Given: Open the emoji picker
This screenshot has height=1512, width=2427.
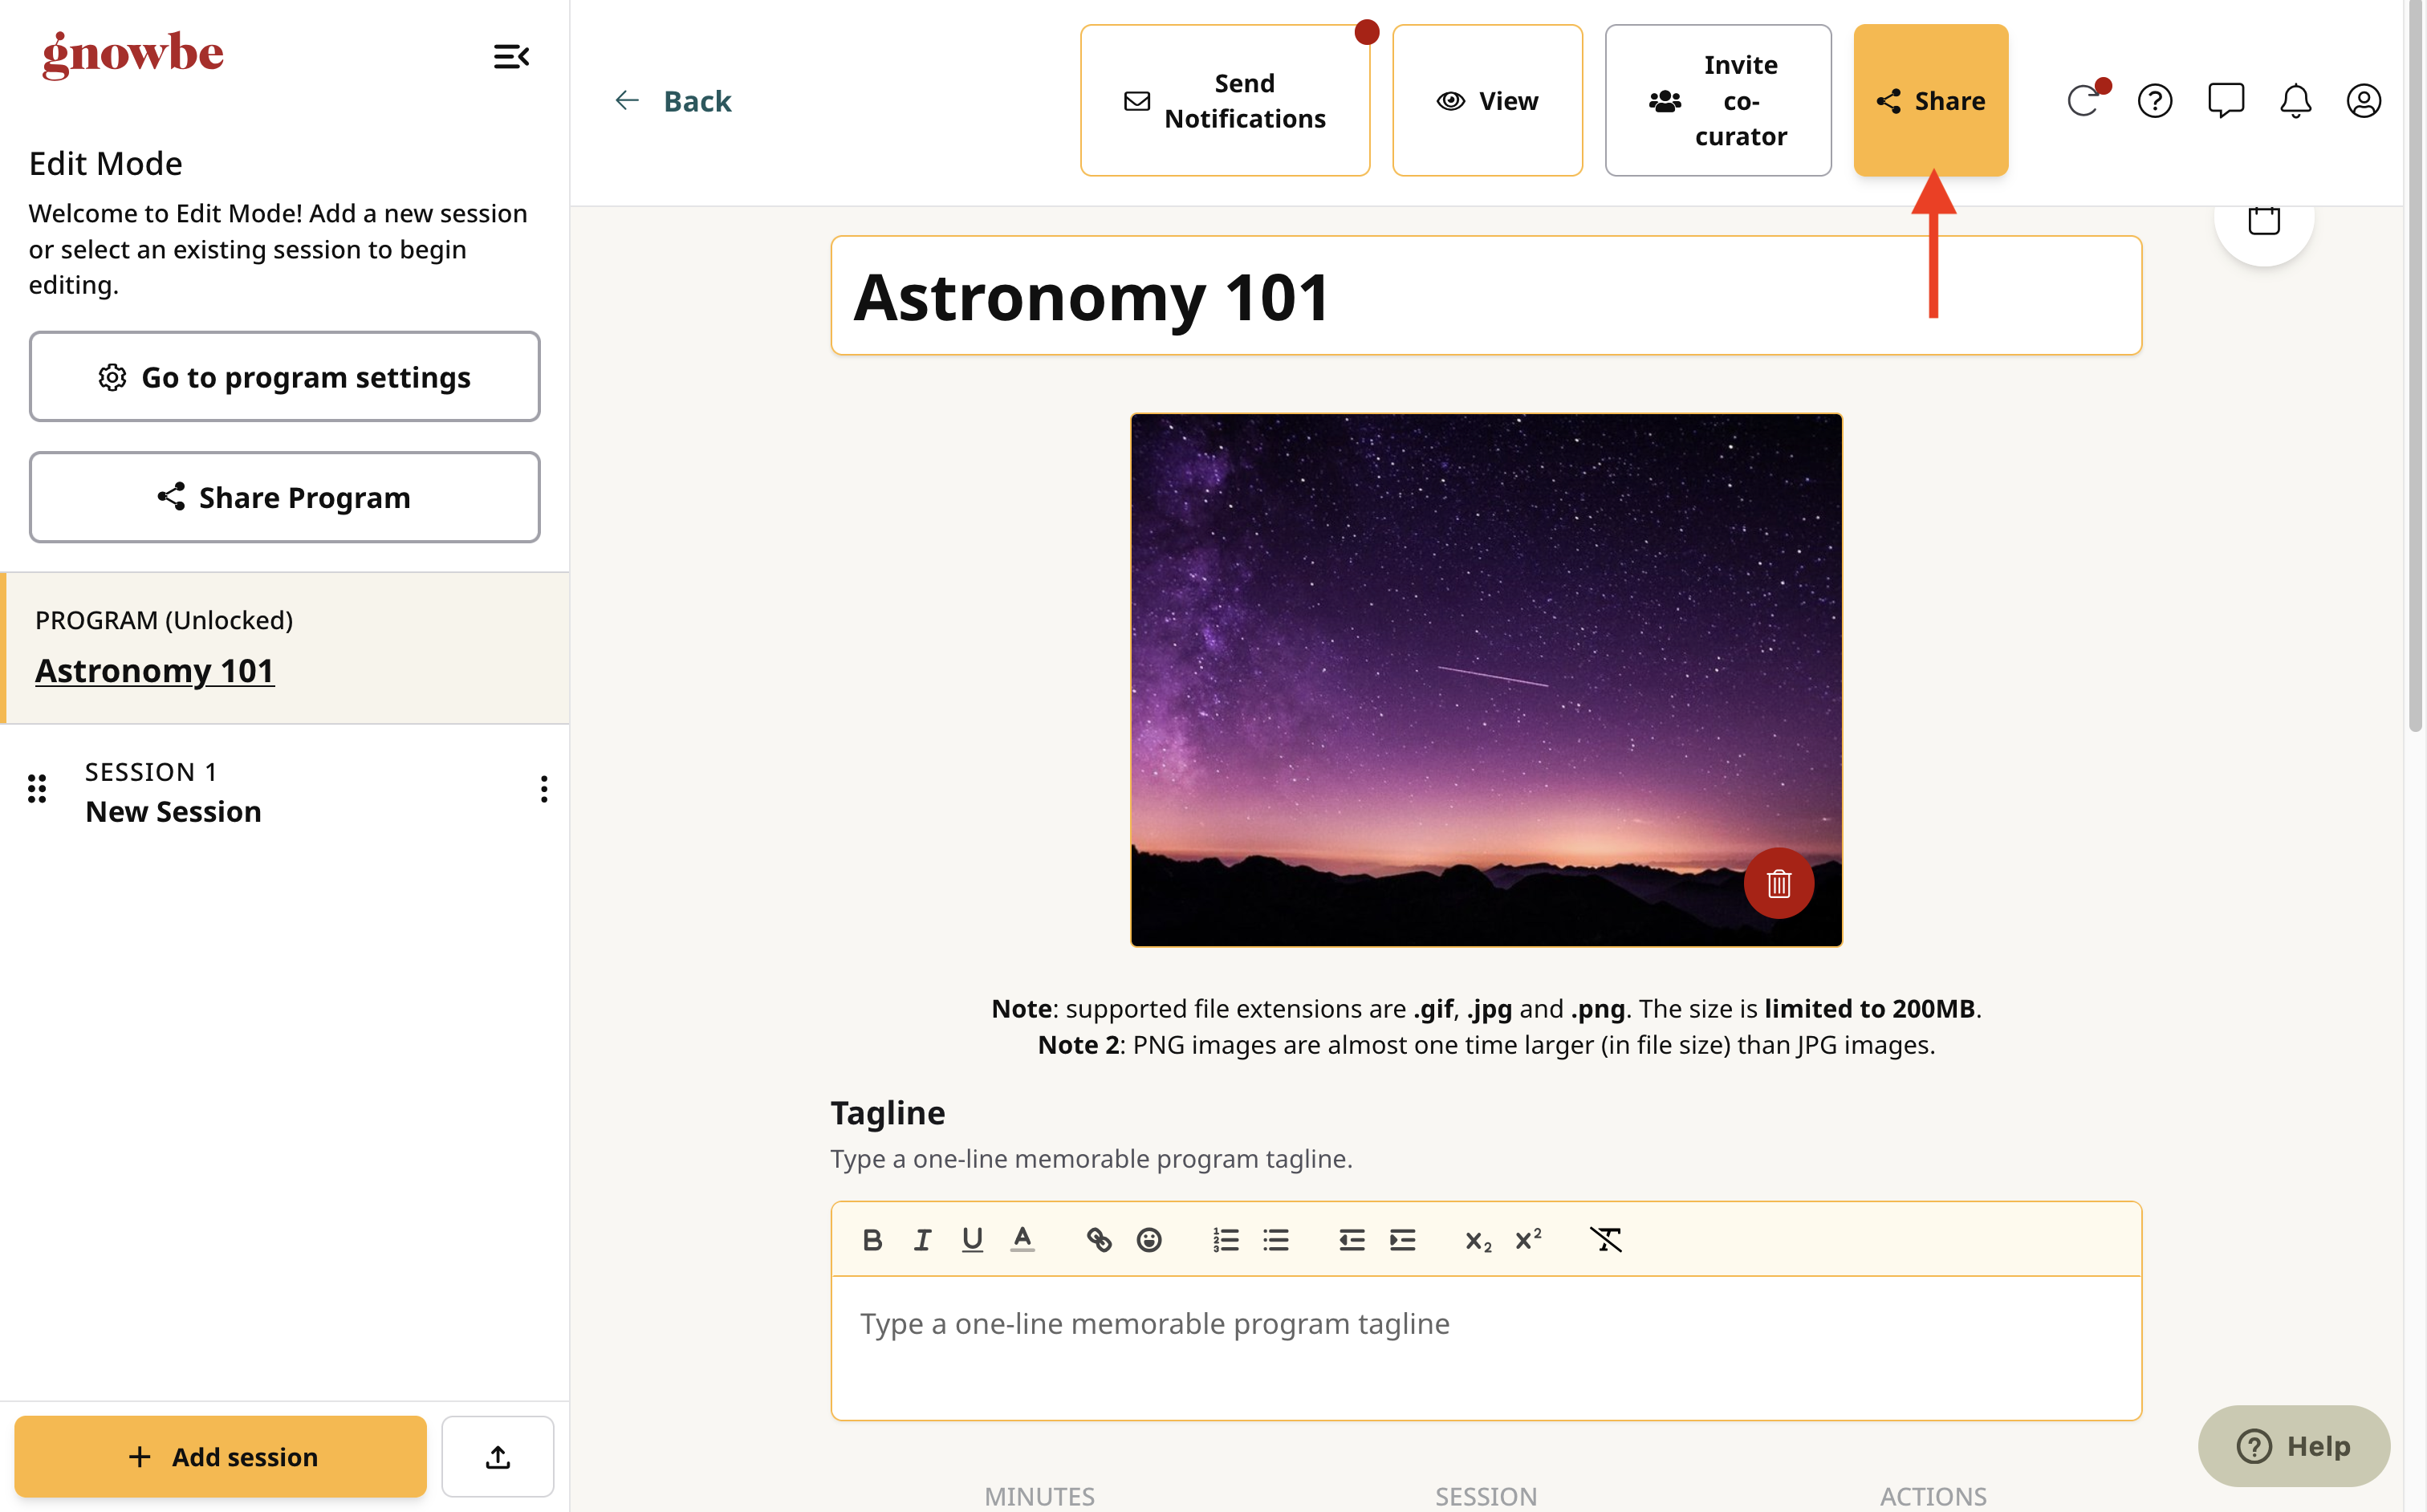Looking at the screenshot, I should [1149, 1240].
